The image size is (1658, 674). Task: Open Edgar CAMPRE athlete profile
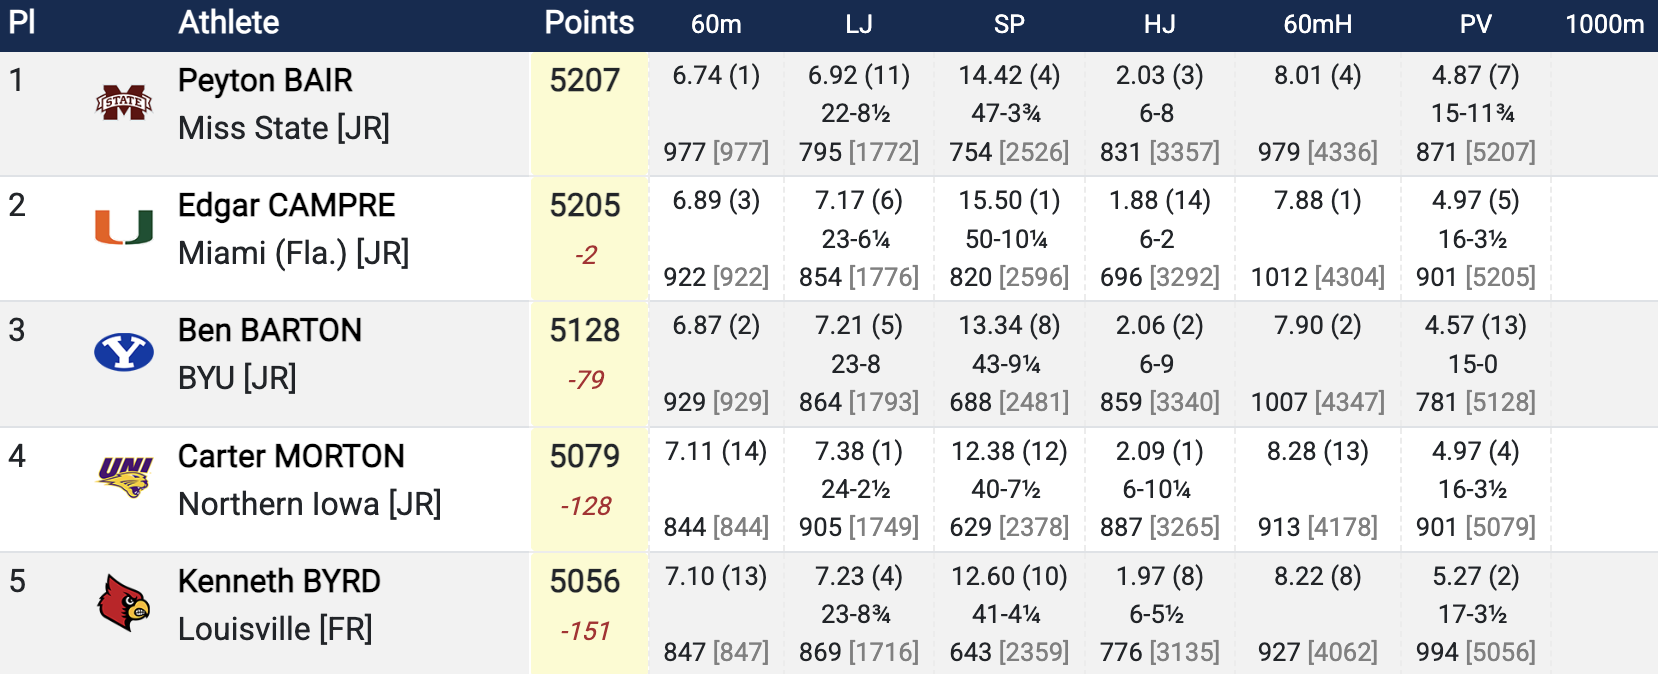coord(286,205)
